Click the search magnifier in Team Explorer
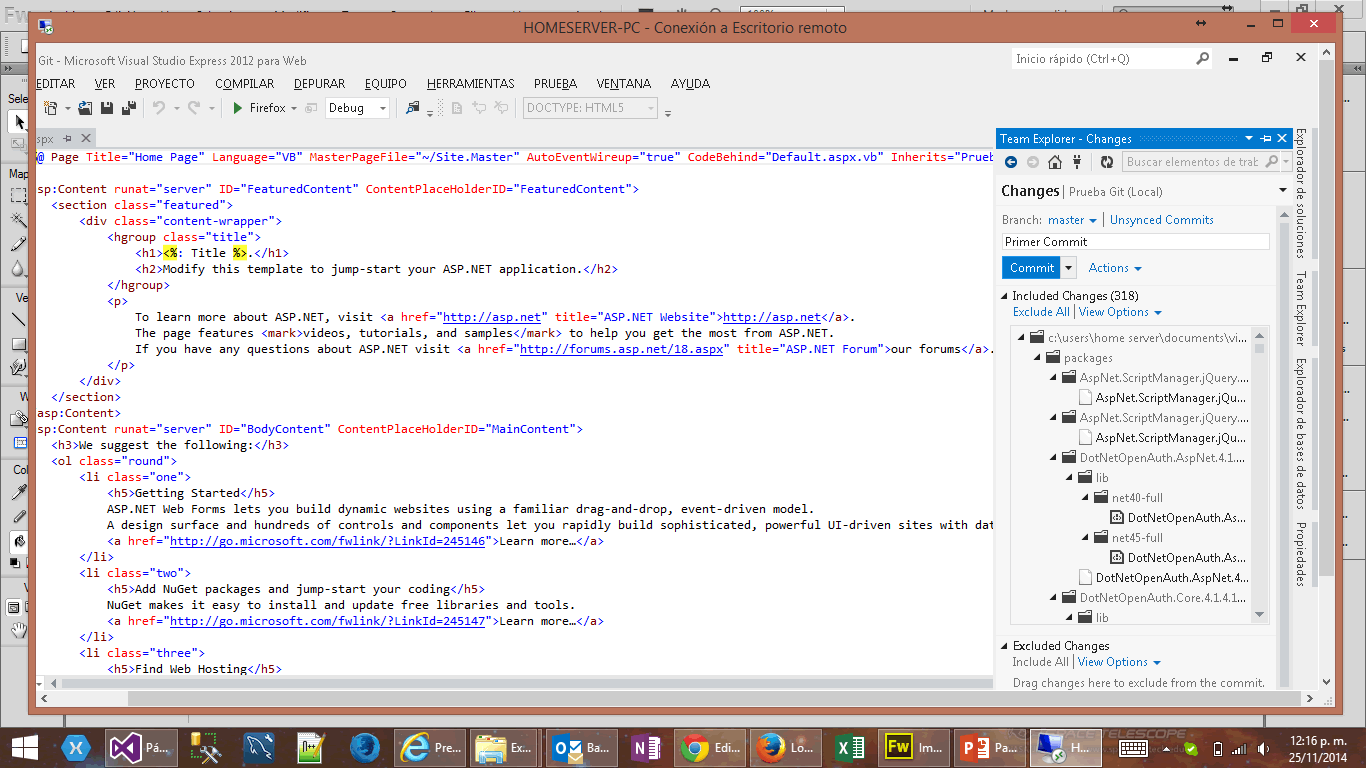 tap(1272, 162)
